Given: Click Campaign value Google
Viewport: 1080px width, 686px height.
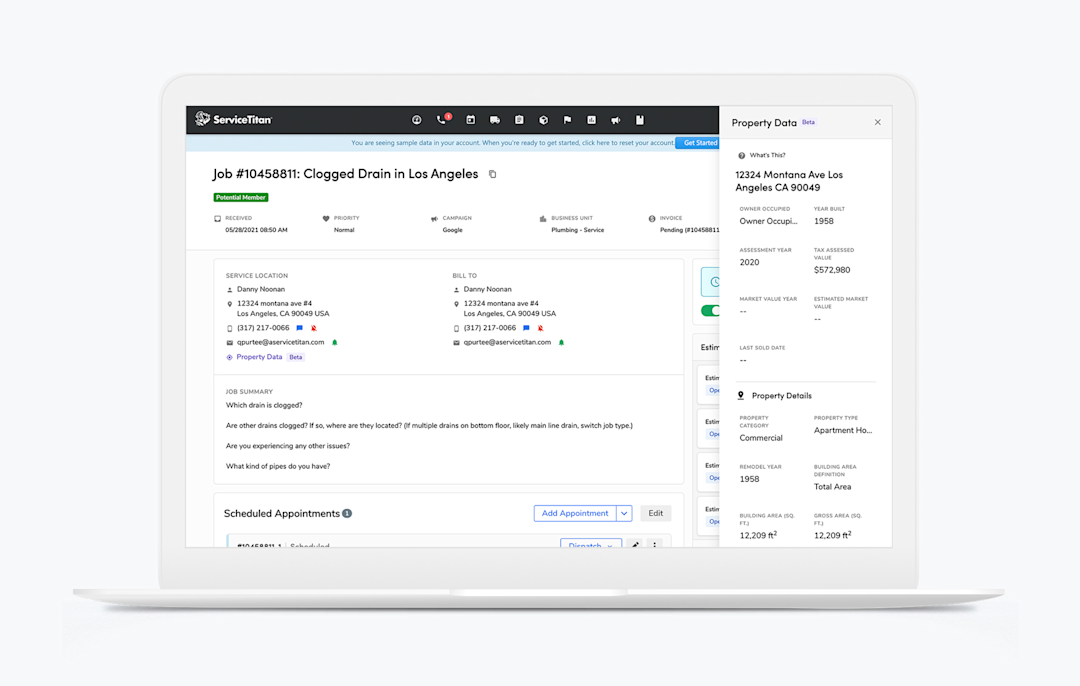Looking at the screenshot, I should click(453, 230).
